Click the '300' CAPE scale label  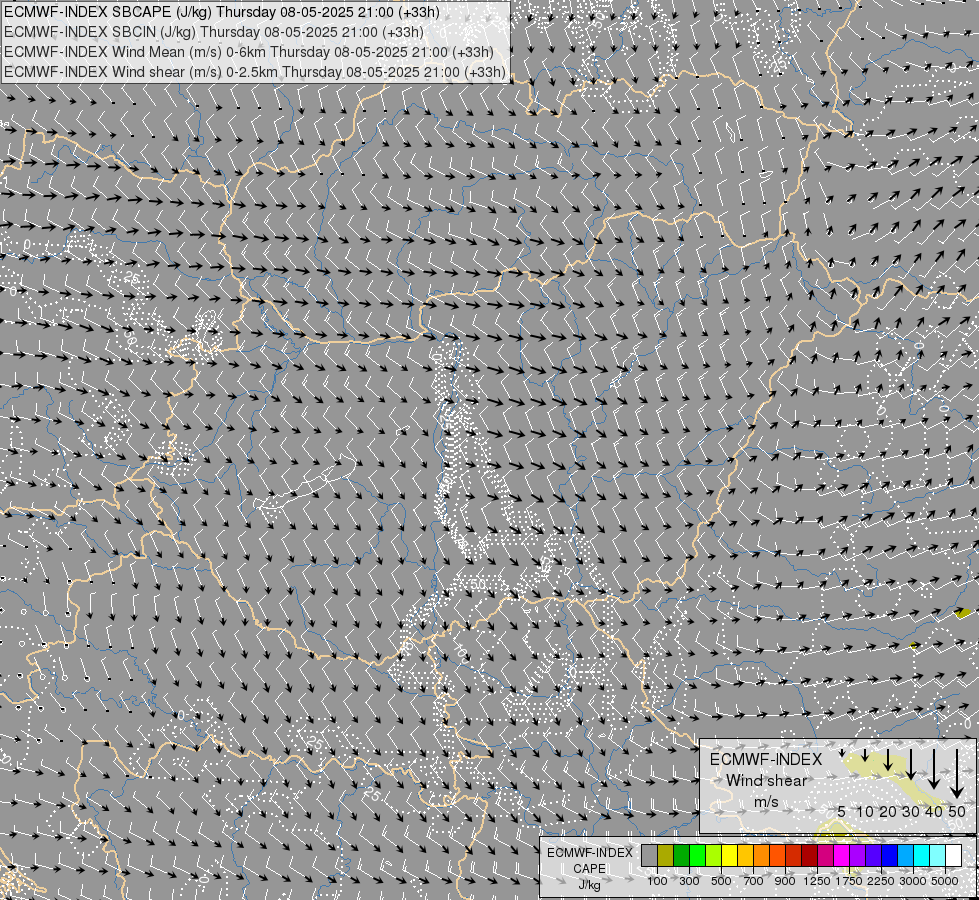click(x=689, y=881)
